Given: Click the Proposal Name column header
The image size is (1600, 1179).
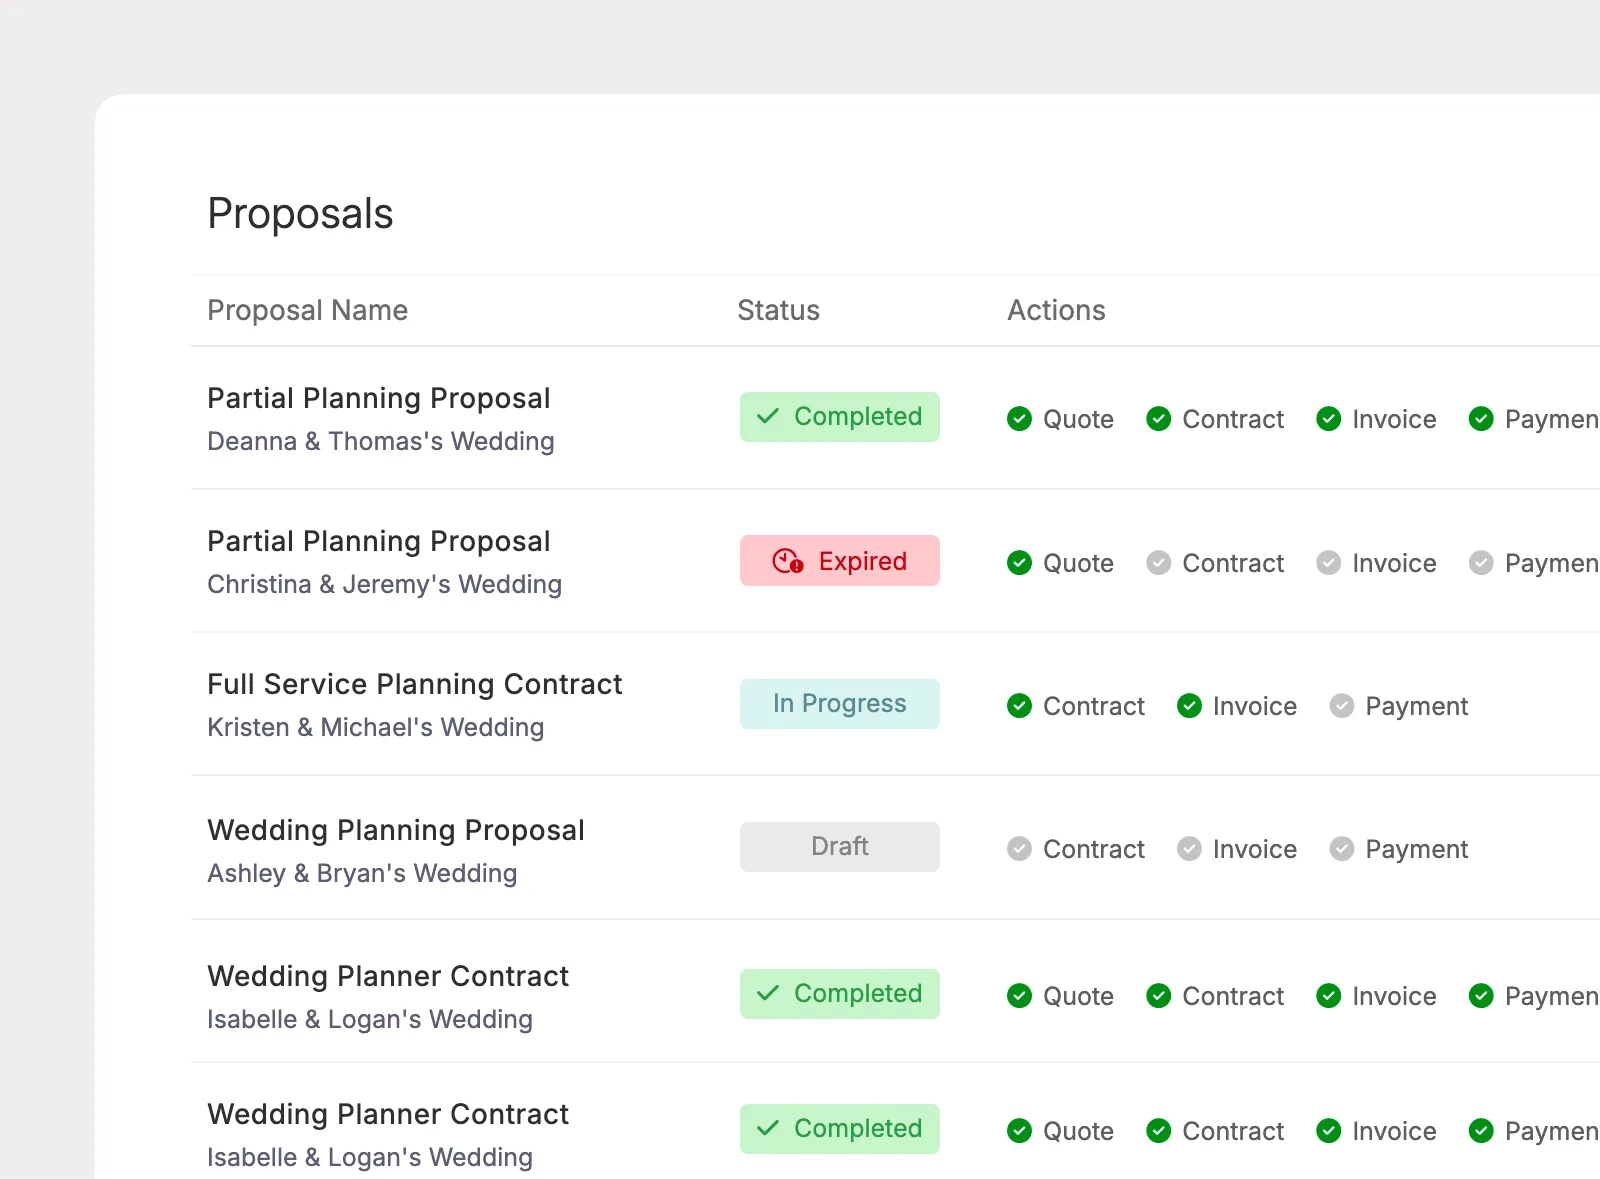Looking at the screenshot, I should [x=308, y=310].
